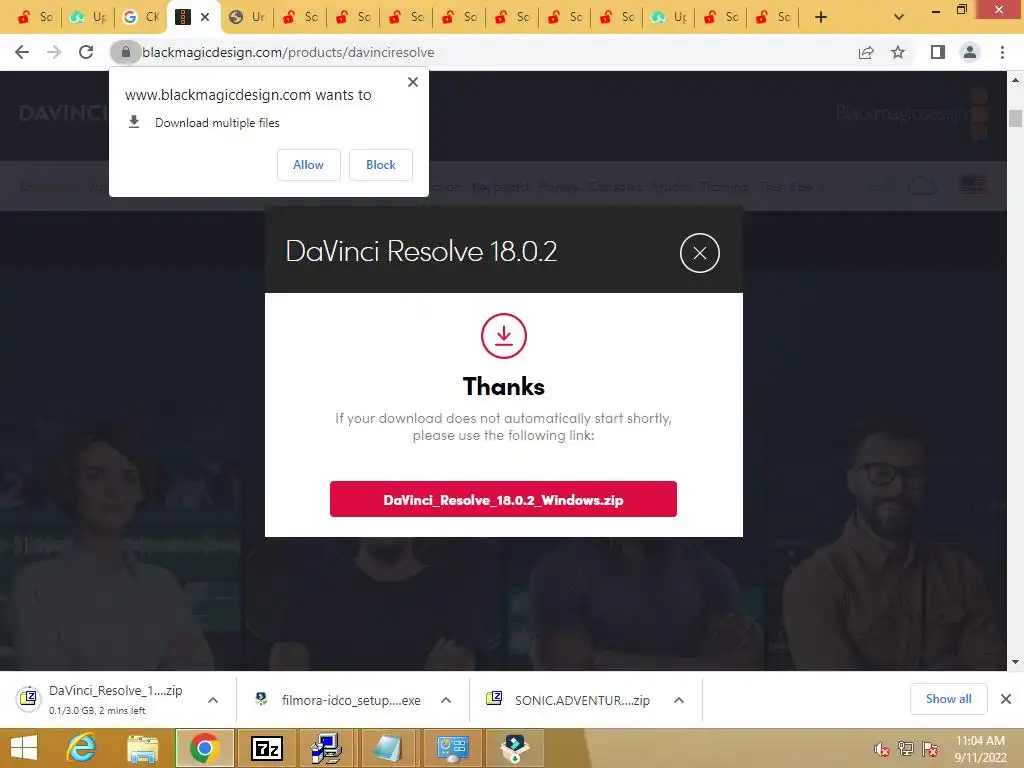Open the Chrome side panel

pos(938,52)
